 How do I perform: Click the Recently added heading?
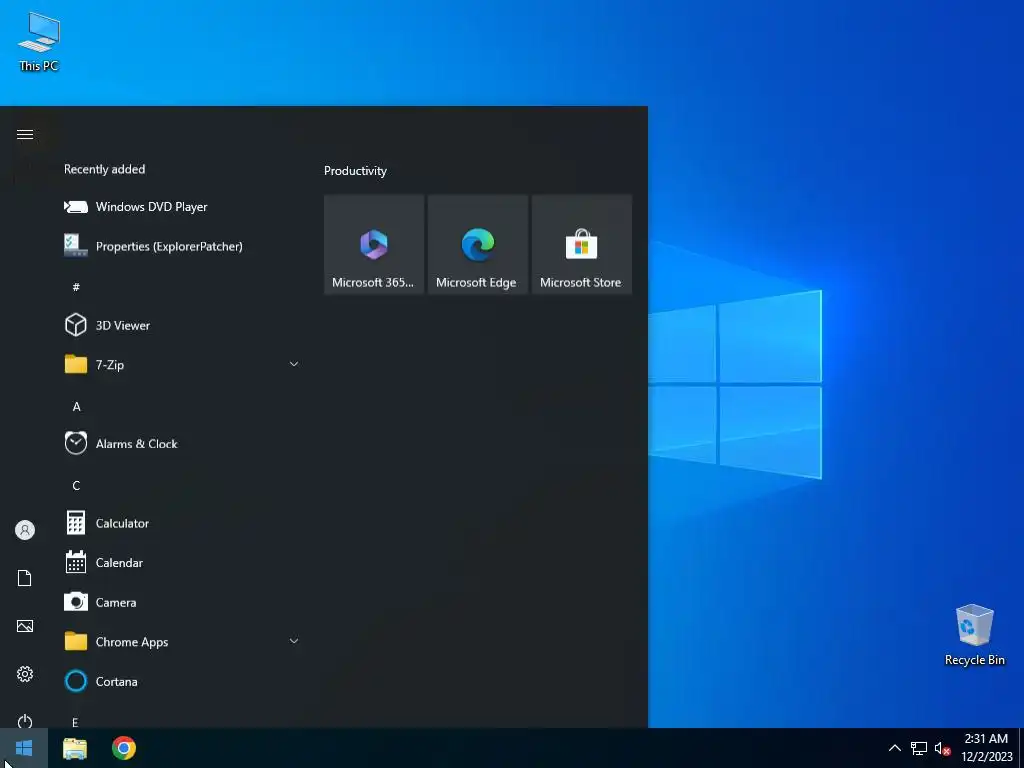[x=104, y=169]
